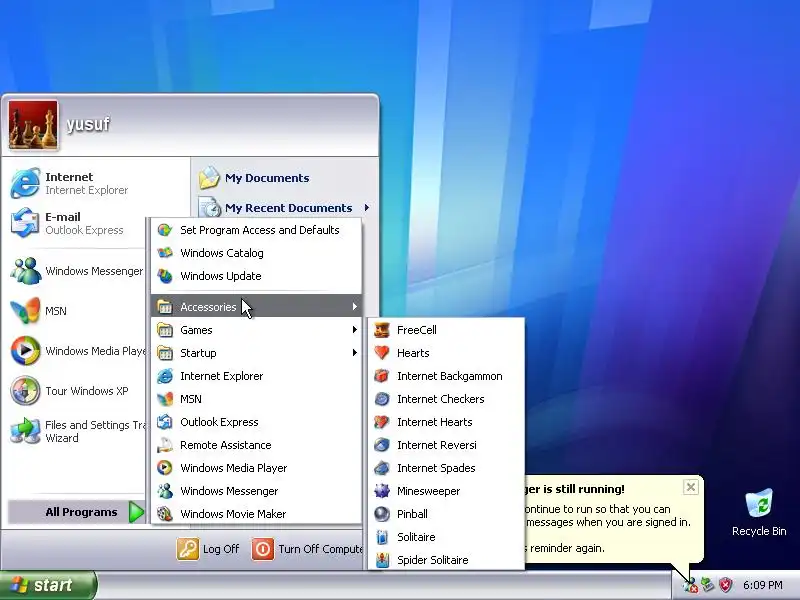Launch Windows Movie Maker
The height and width of the screenshot is (600, 800).
coord(257,514)
